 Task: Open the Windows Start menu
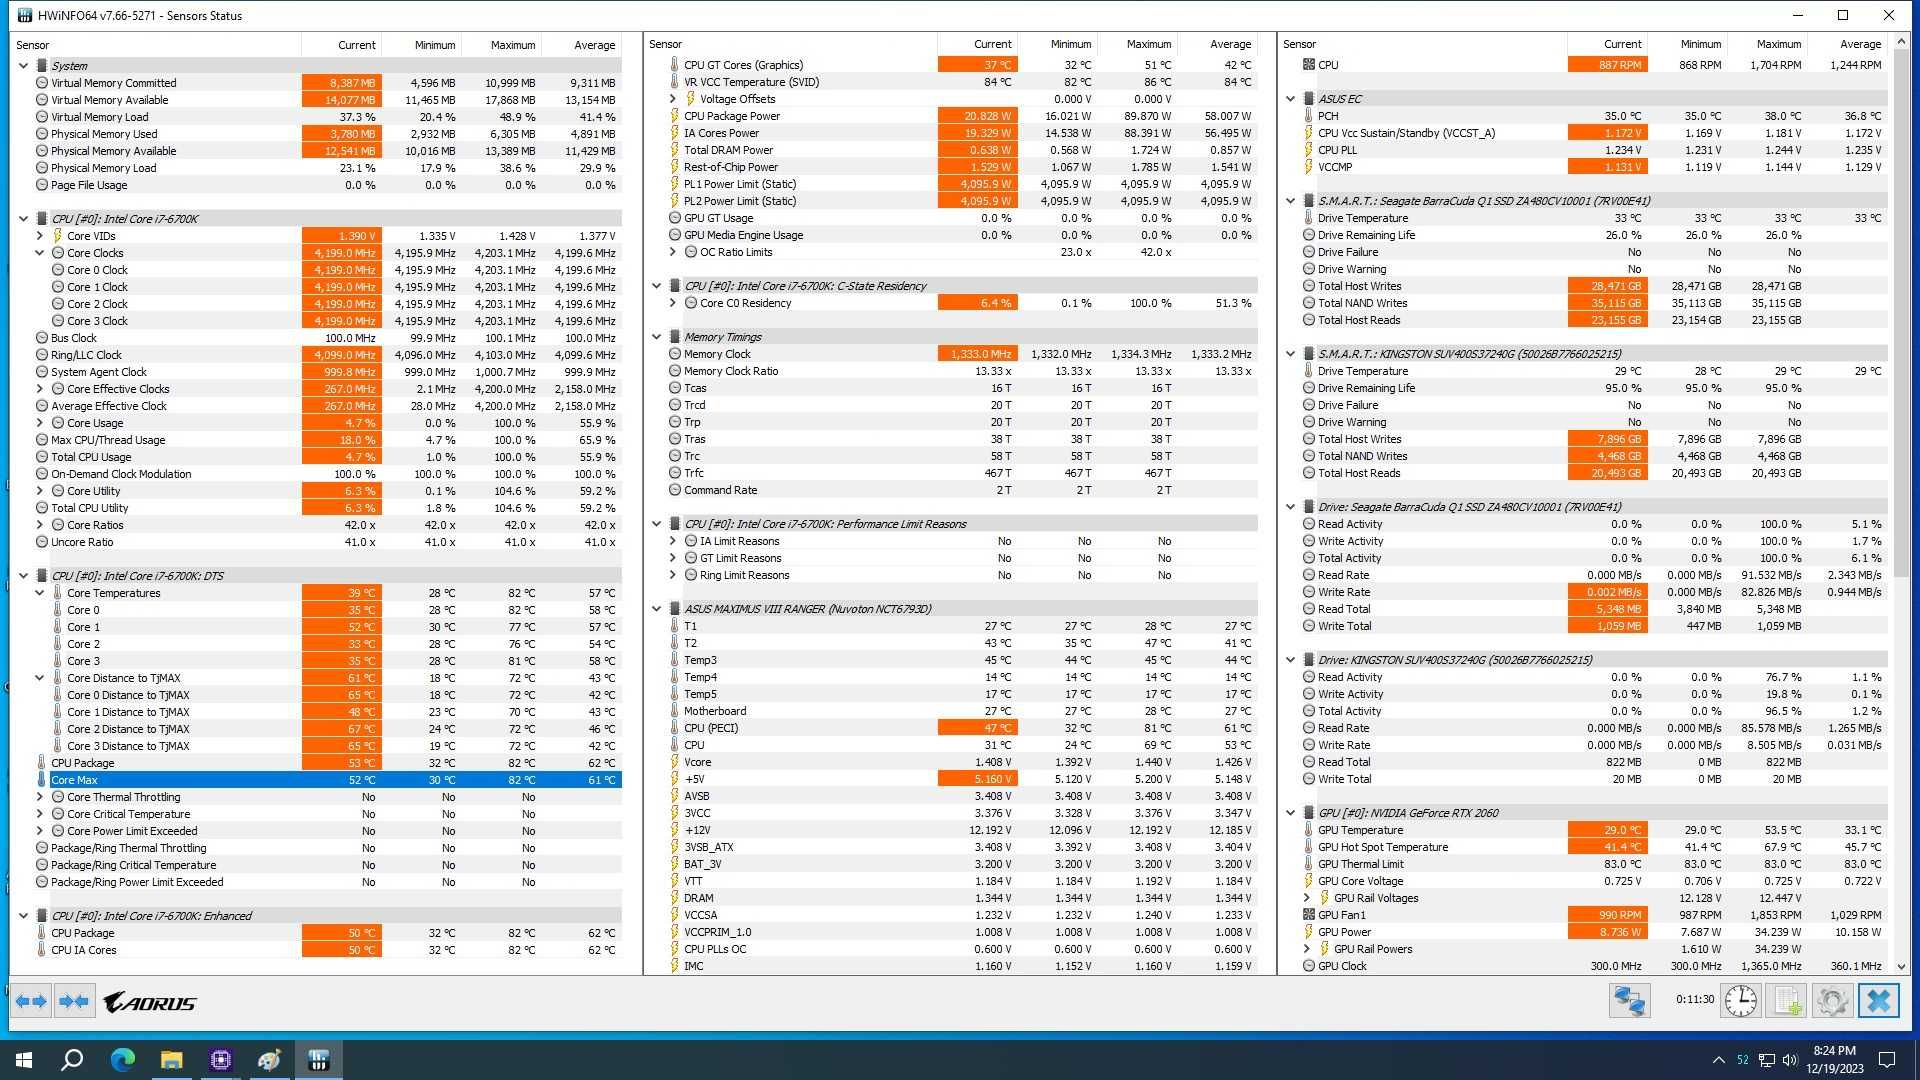pos(24,1060)
